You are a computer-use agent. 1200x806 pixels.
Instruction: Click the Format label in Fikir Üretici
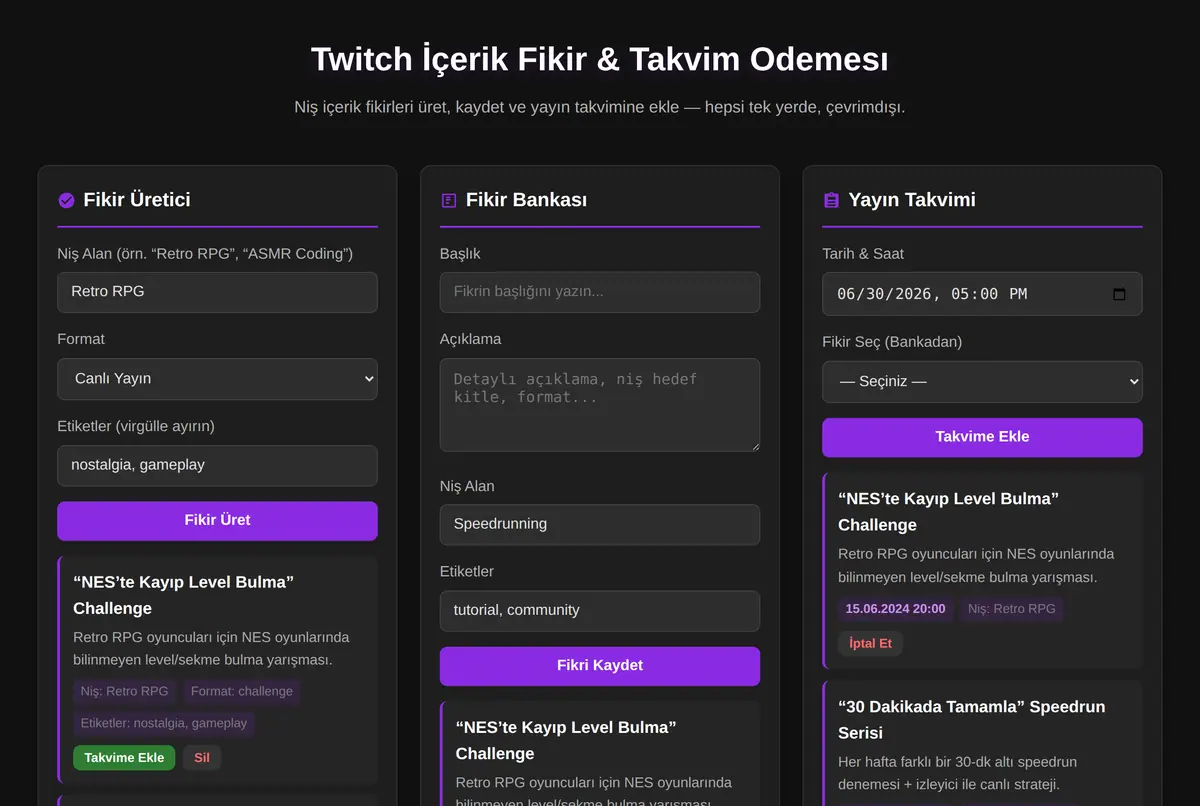(x=81, y=339)
